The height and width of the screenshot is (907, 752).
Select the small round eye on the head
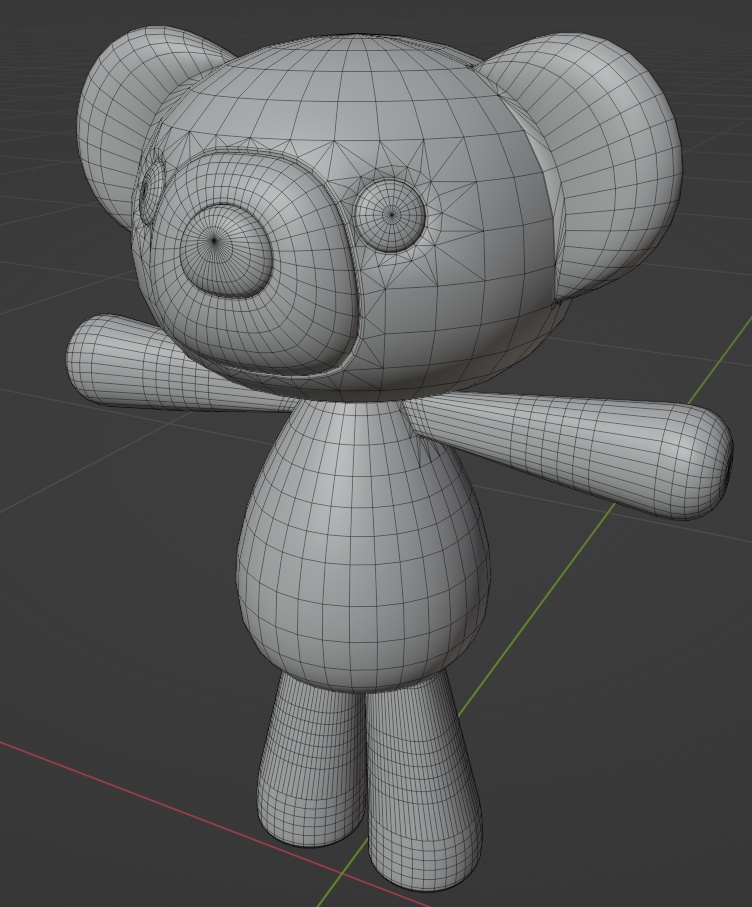click(x=390, y=215)
